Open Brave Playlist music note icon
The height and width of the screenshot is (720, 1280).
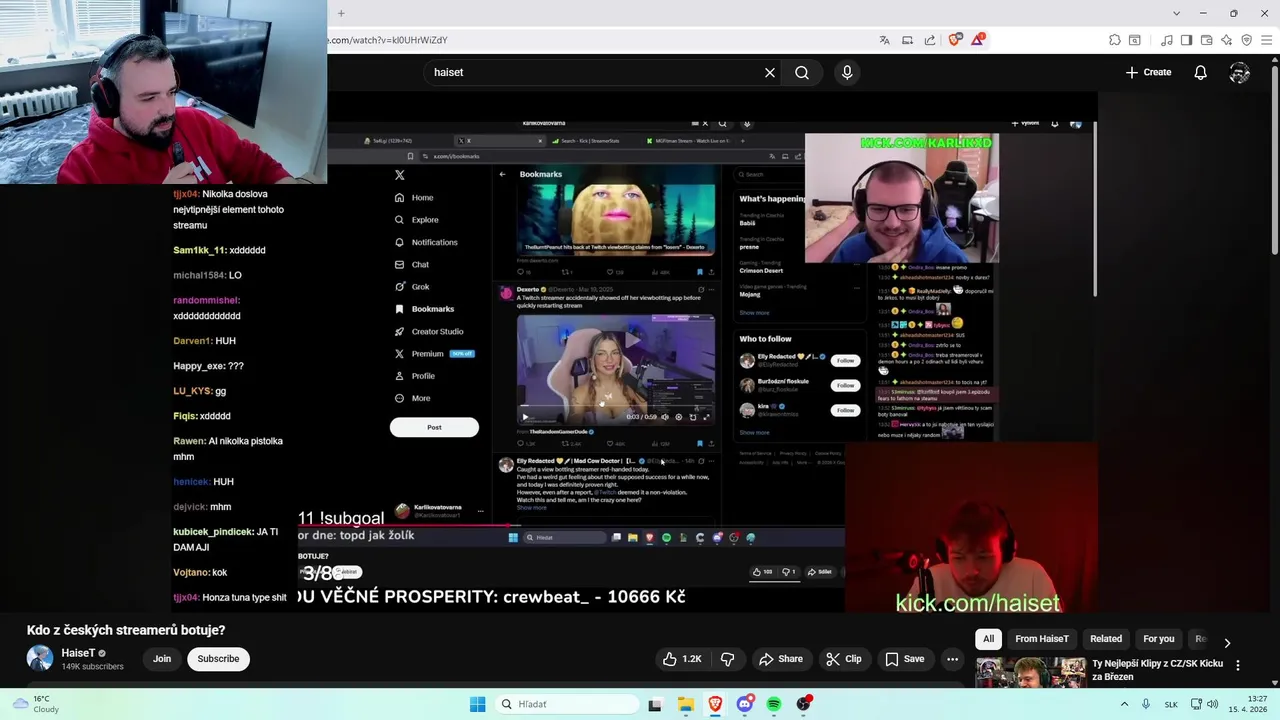point(1167,40)
